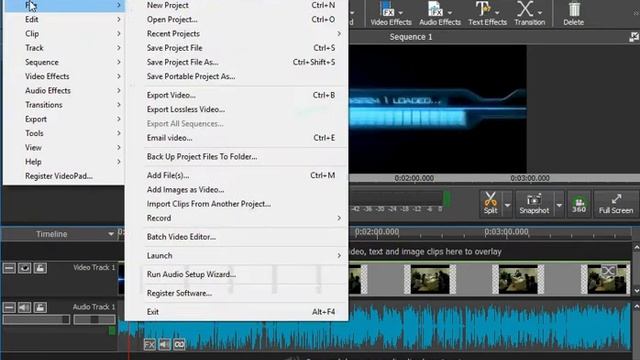Click the speaker icon on audio clip
This screenshot has height=360, width=640.
(164, 344)
